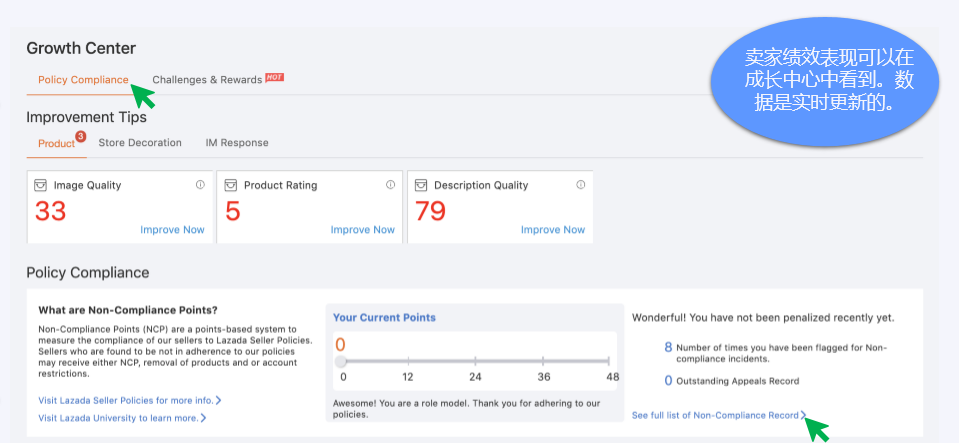This screenshot has width=959, height=443.
Task: Click Improve Now for Image Quality
Action: (172, 230)
